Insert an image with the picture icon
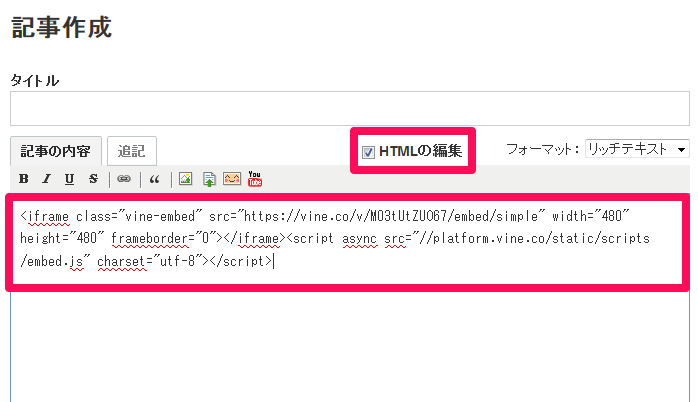698x402 pixels. pos(186,179)
